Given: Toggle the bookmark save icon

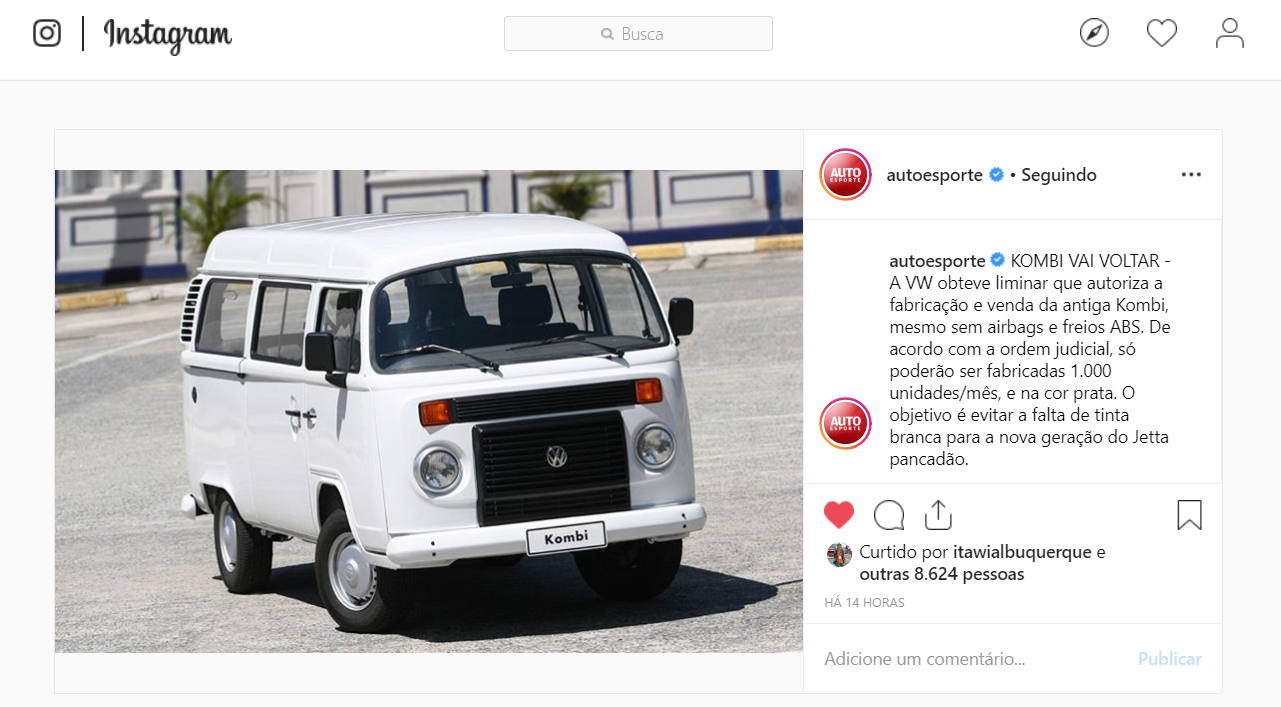Looking at the screenshot, I should (1189, 515).
